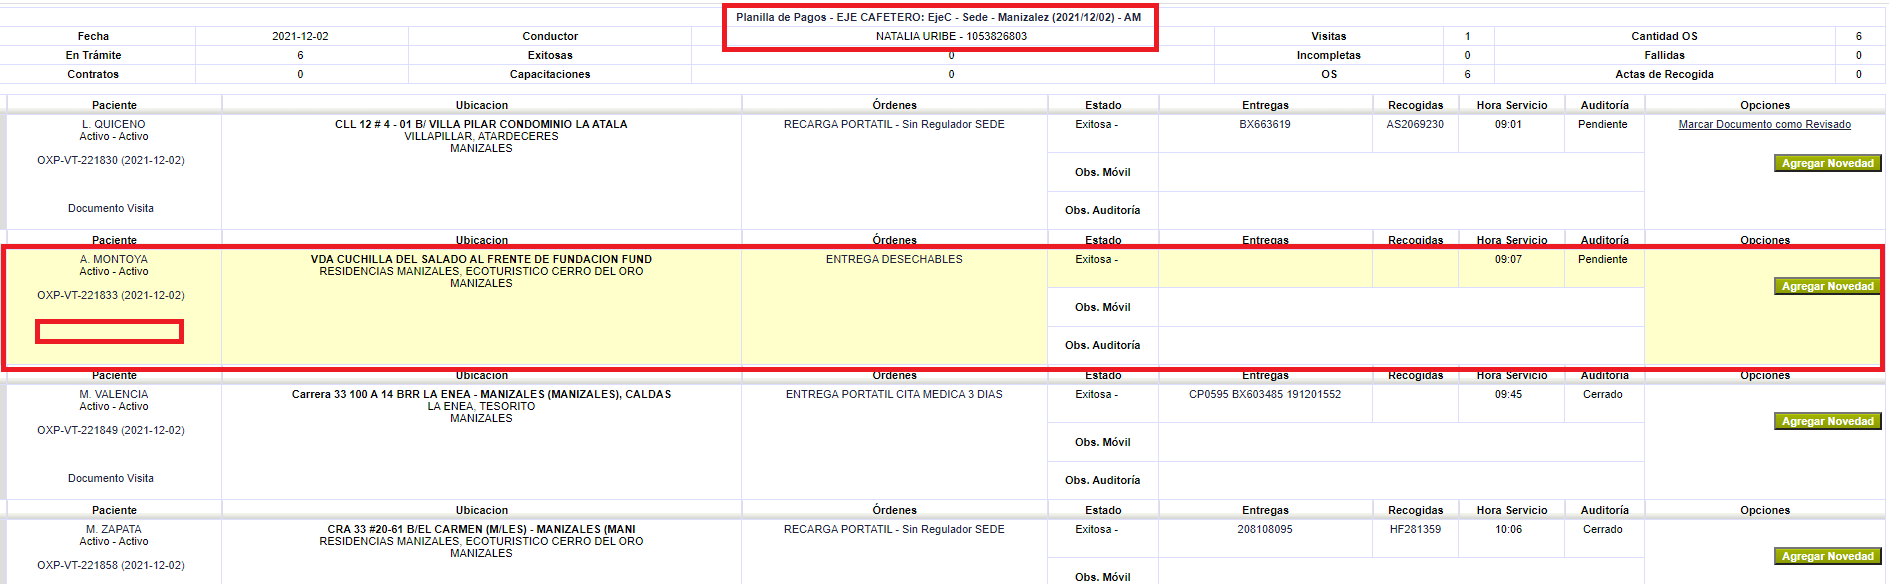The image size is (1889, 584).
Task: Click patient name M. ZAPATA
Action: (114, 529)
